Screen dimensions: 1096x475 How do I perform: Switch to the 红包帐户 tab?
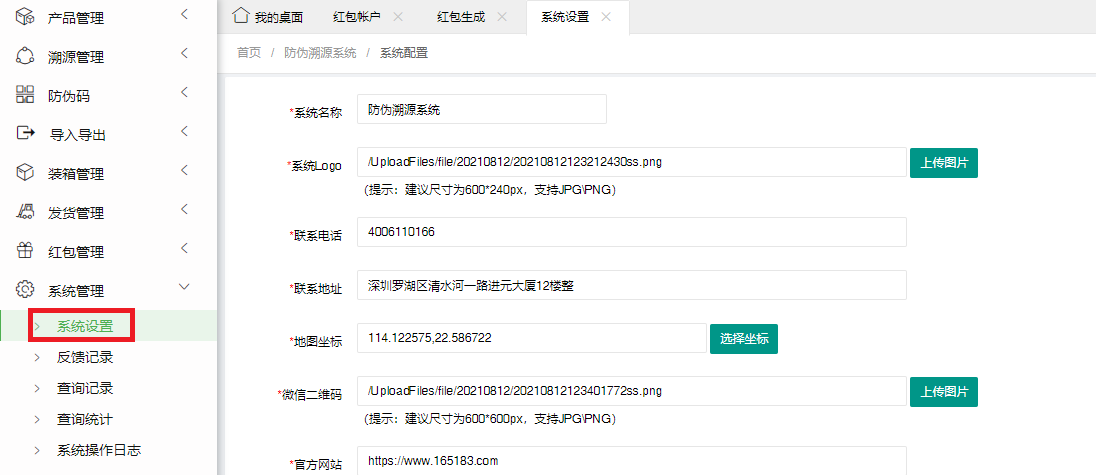point(356,17)
